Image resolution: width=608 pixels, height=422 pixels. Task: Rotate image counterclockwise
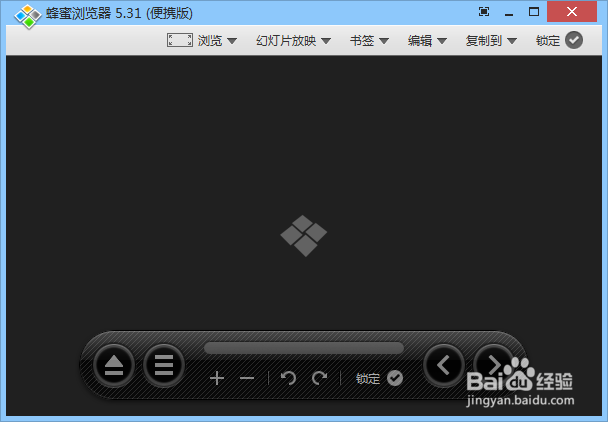pos(288,378)
